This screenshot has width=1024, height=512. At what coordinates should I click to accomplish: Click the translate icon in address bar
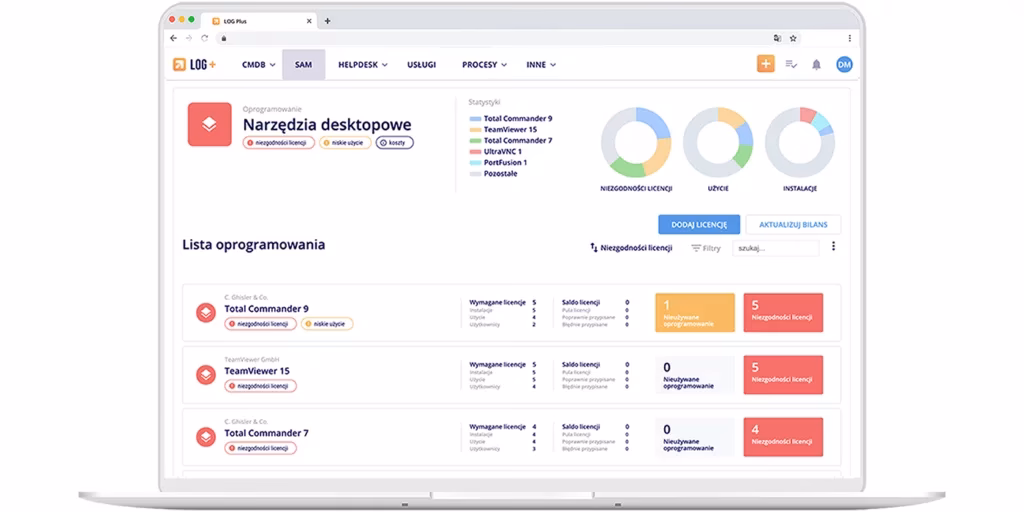click(x=777, y=39)
